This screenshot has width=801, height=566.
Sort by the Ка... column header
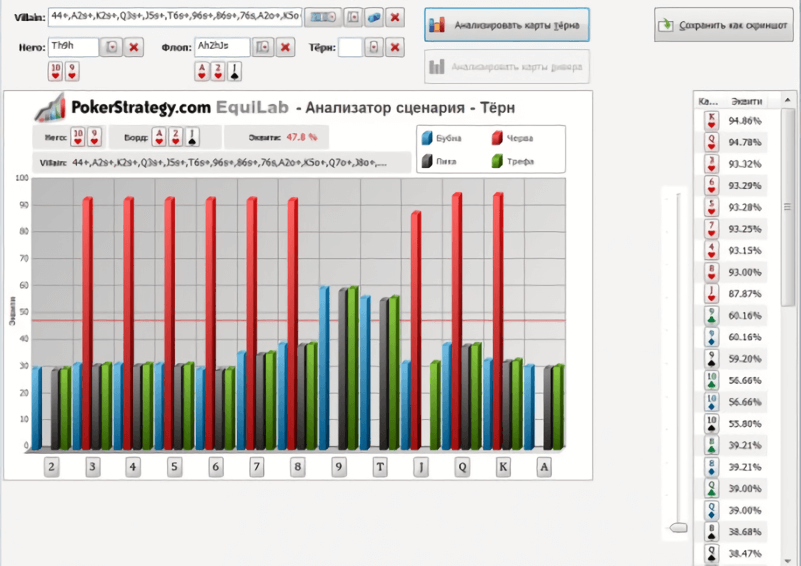[x=708, y=101]
